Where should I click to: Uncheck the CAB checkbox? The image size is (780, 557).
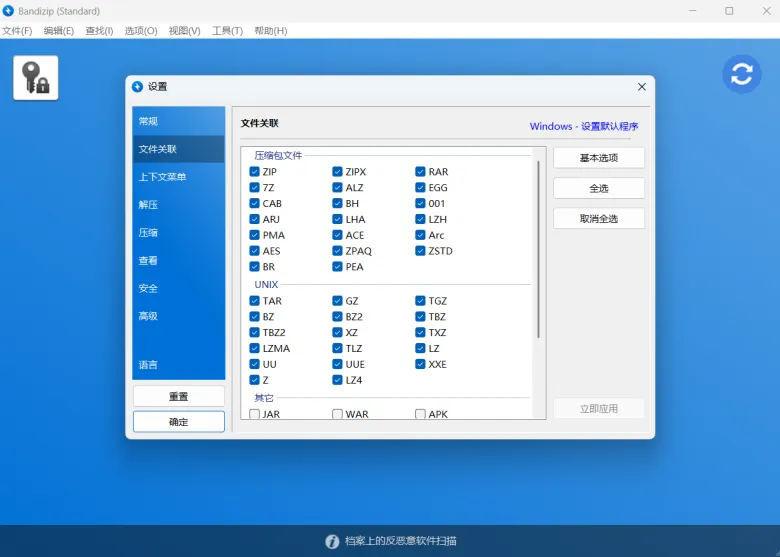pyautogui.click(x=254, y=203)
